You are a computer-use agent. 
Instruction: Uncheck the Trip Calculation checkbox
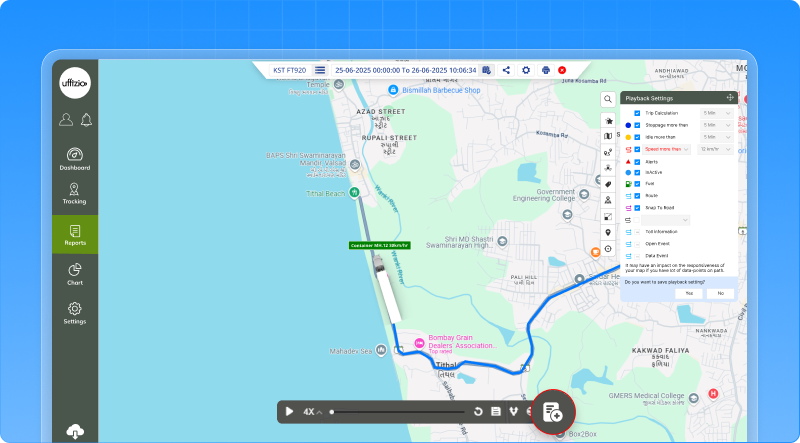pyautogui.click(x=637, y=113)
